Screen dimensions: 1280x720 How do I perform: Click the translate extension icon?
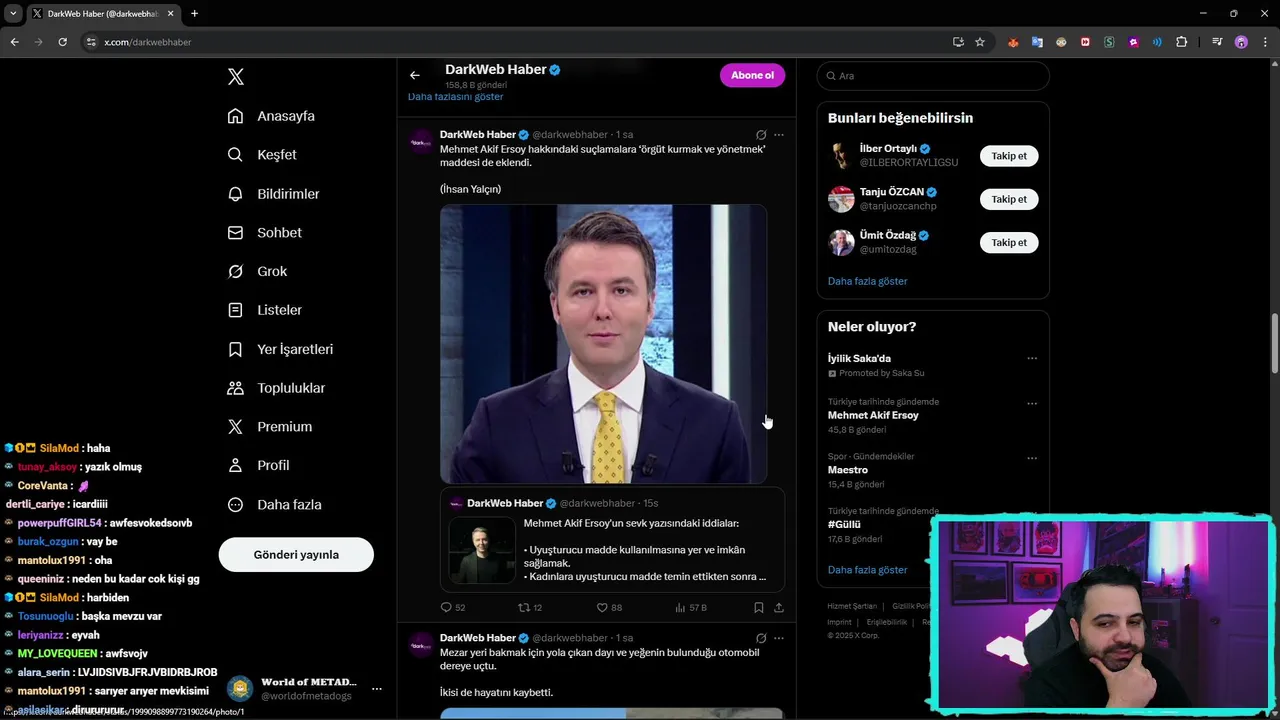[1037, 42]
